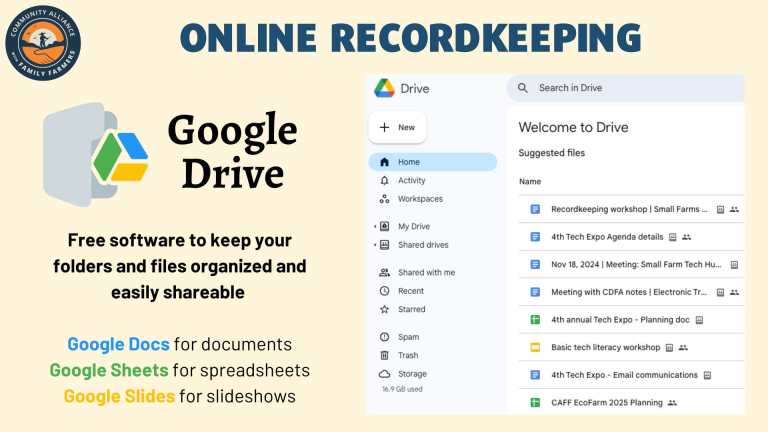Open Starred items via star icon
This screenshot has height=432, width=768.
click(x=385, y=310)
